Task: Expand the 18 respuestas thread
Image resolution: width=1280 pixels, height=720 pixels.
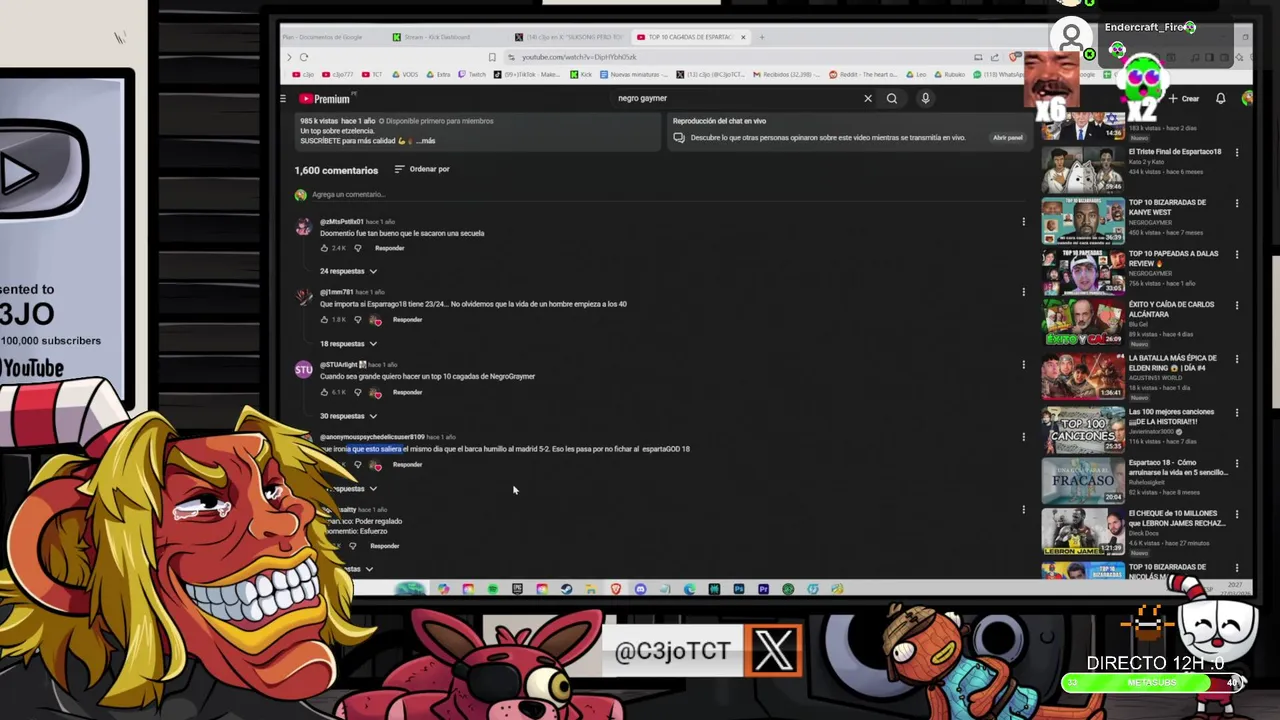Action: coord(348,343)
